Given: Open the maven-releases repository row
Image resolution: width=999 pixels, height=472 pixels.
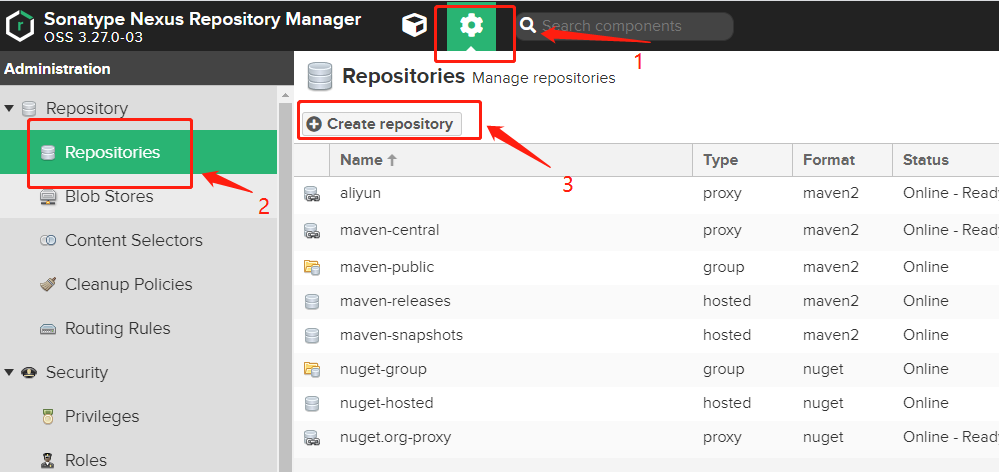Looking at the screenshot, I should point(646,301).
